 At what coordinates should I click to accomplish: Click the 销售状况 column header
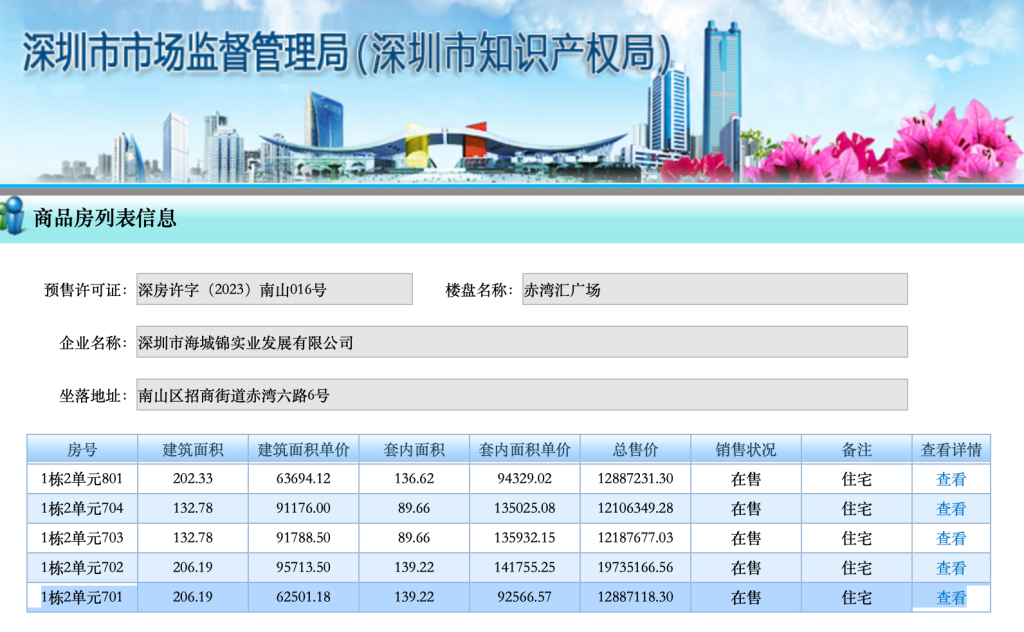tap(745, 449)
